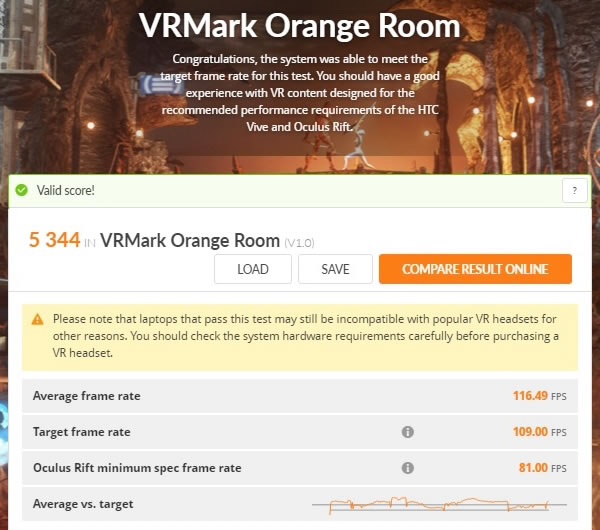Click the Oculus Rift minimum spec row label
This screenshot has width=600, height=530.
click(x=137, y=468)
